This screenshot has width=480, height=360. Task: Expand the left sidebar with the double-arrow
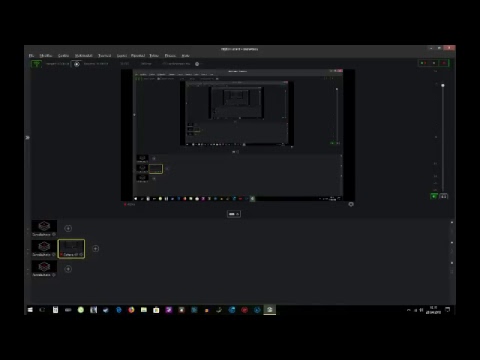point(27,137)
